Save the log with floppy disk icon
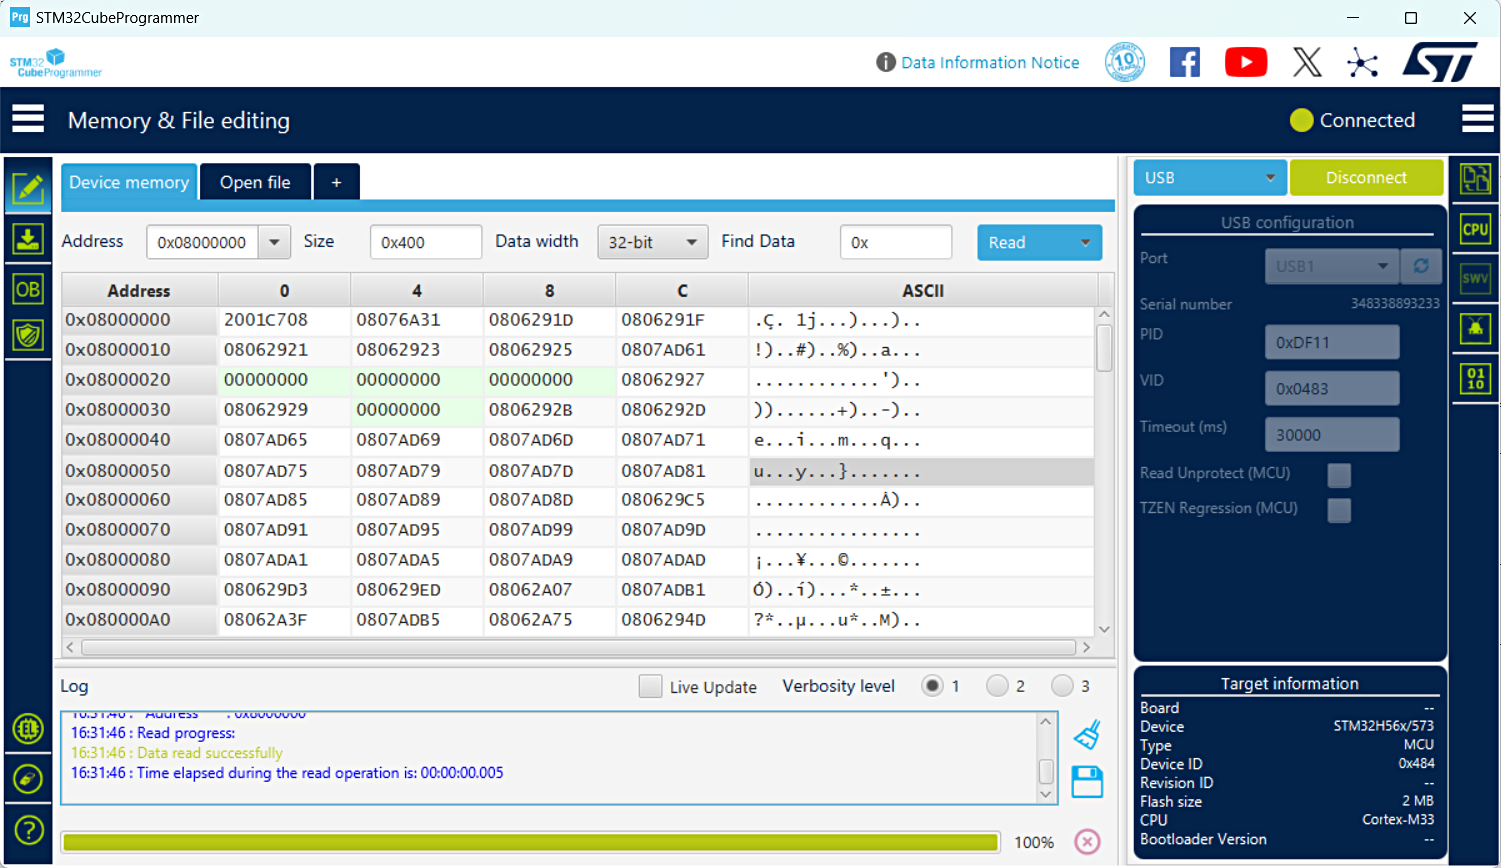Viewport: 1501px width, 868px height. pyautogui.click(x=1087, y=781)
